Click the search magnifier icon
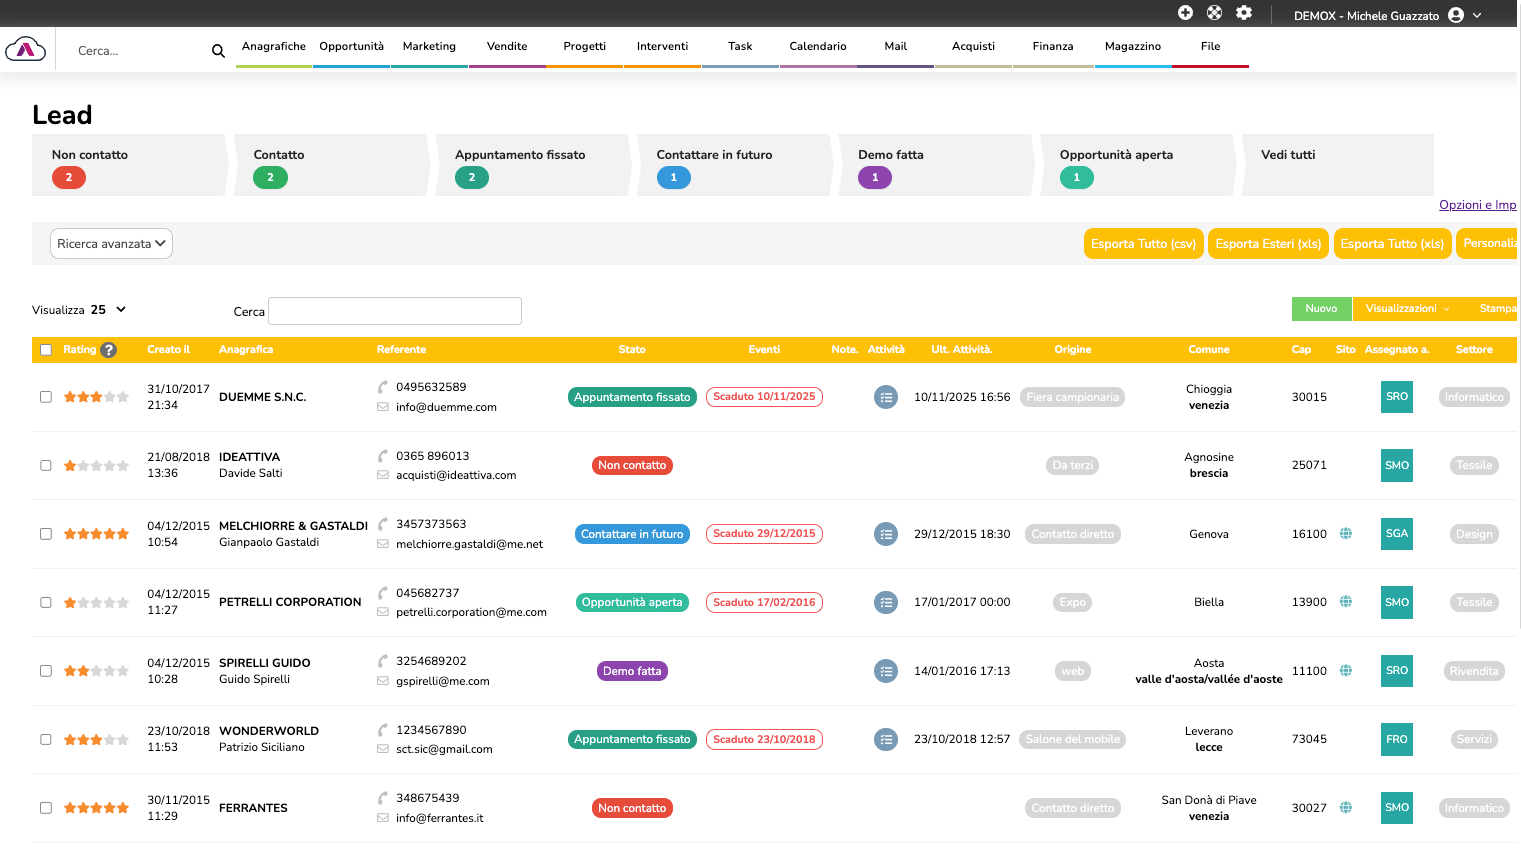This screenshot has height=848, width=1521. (218, 51)
